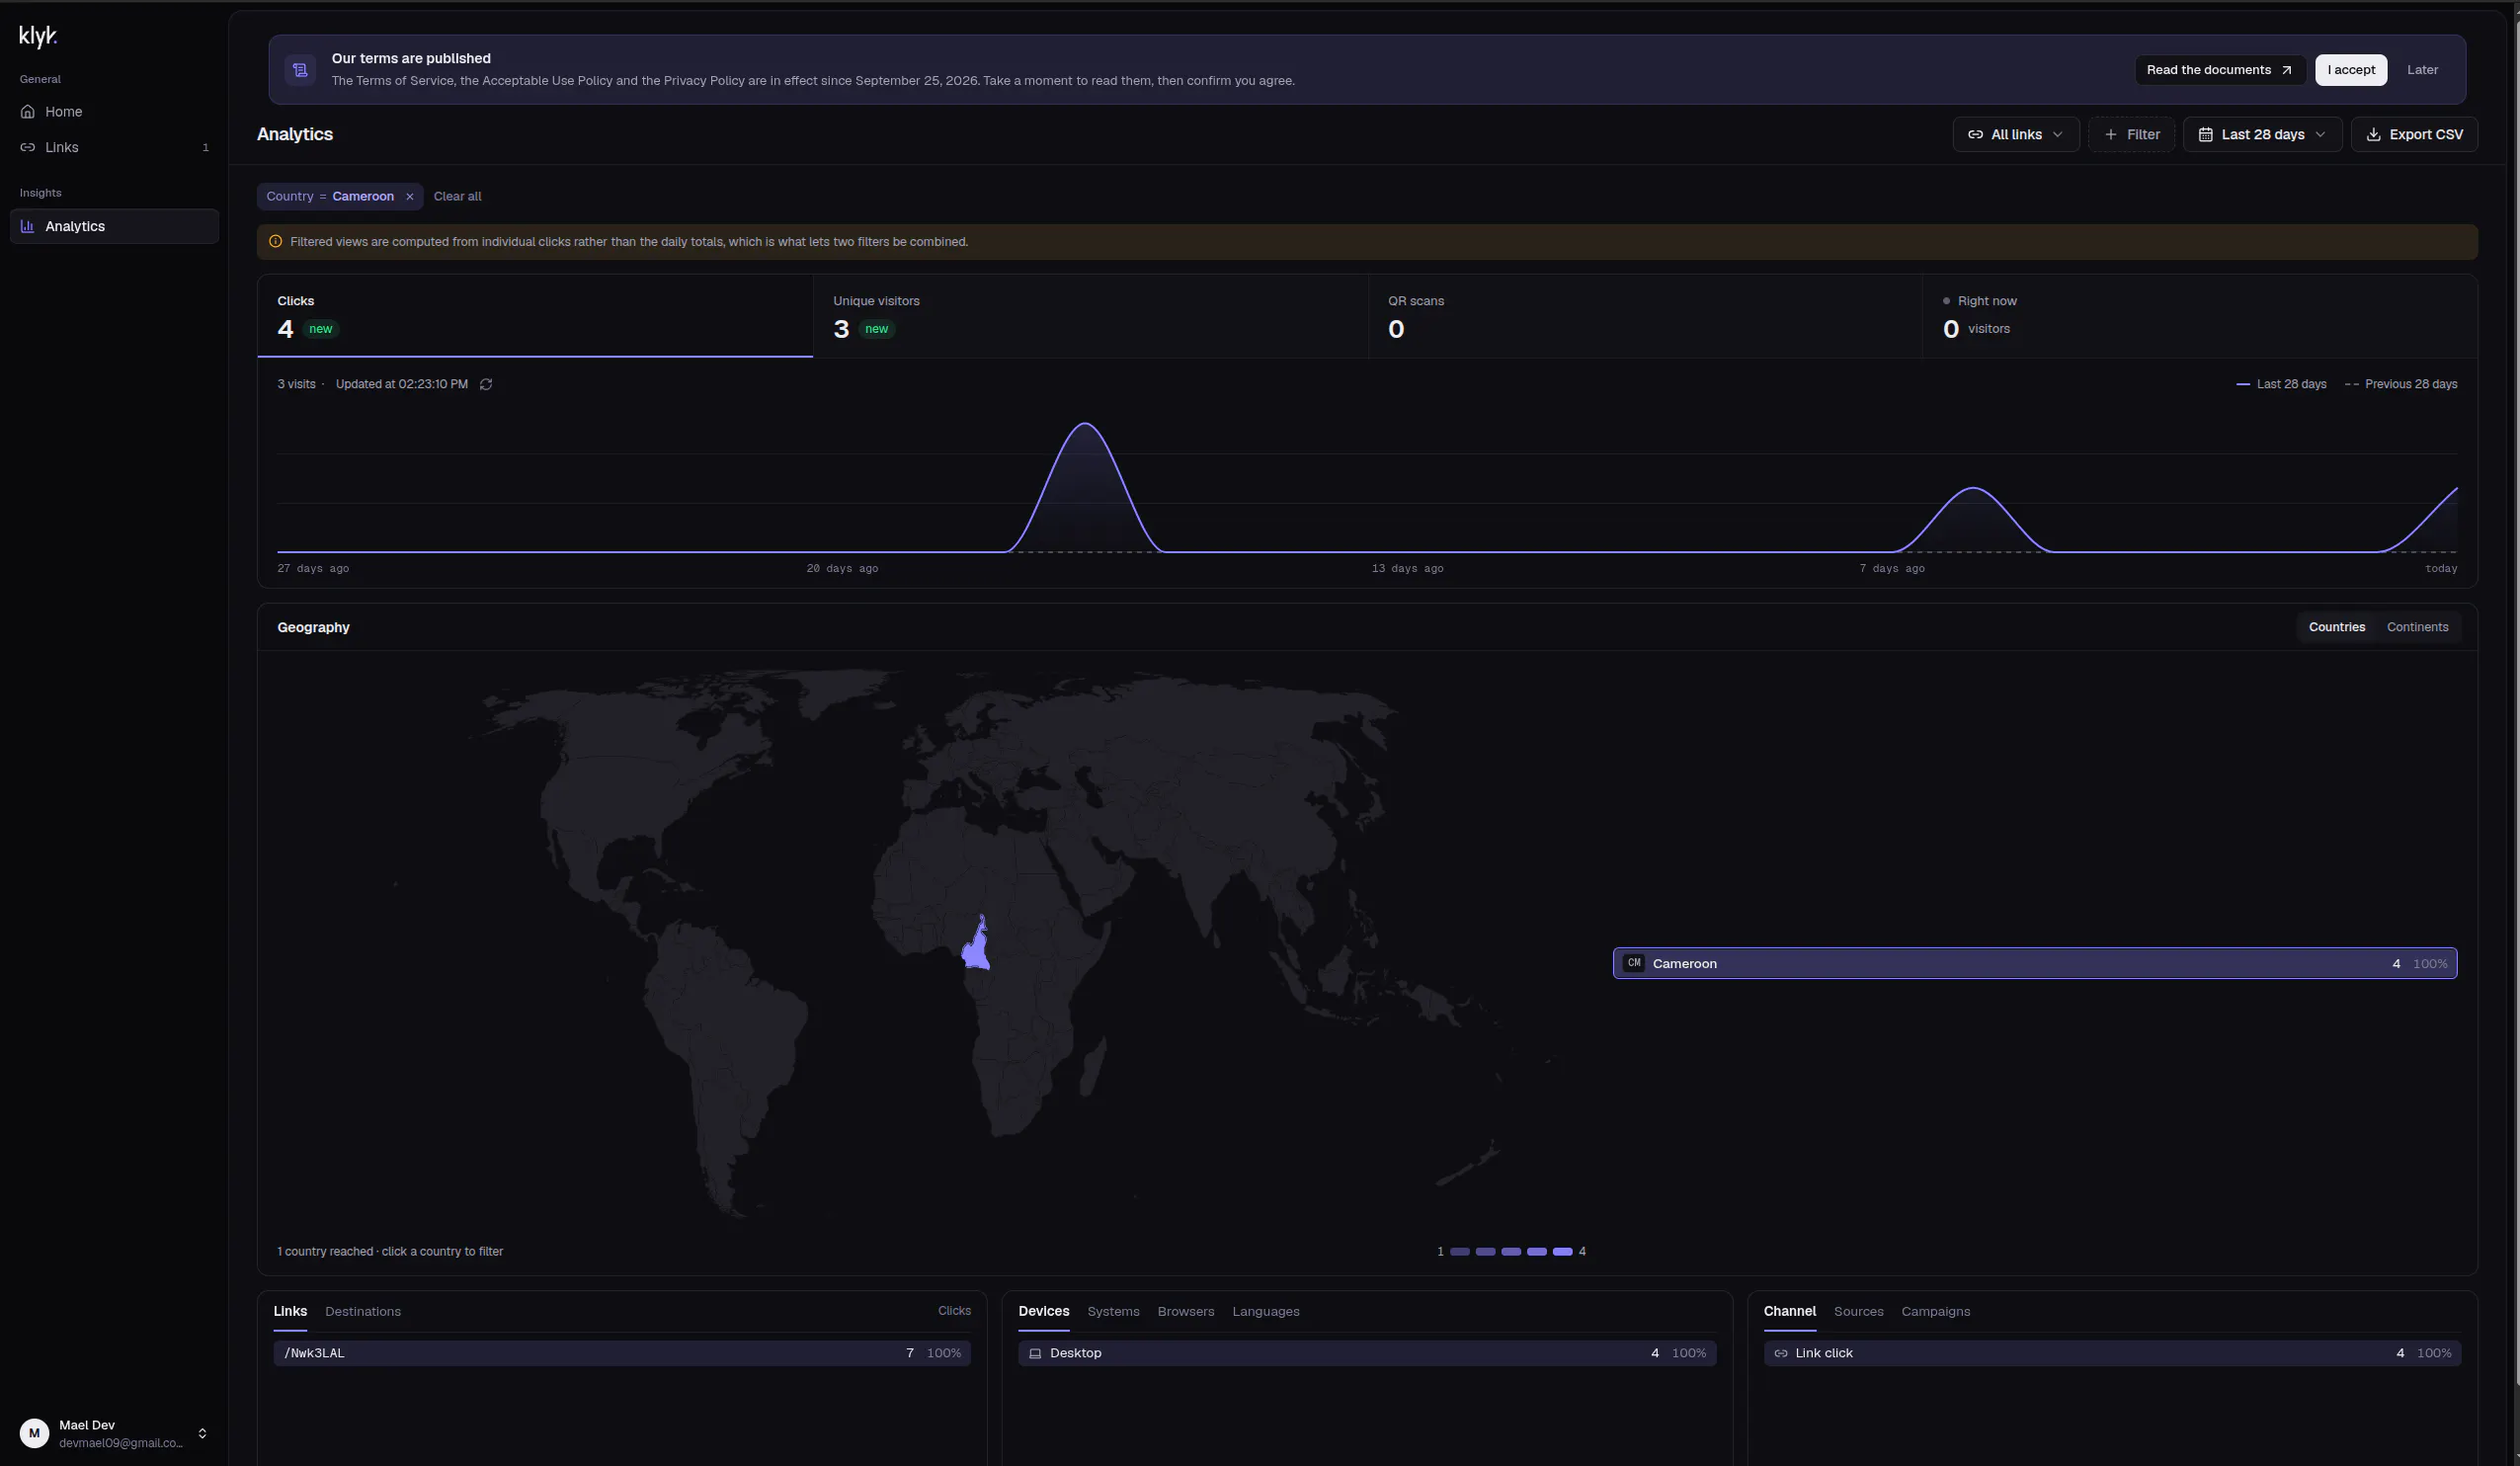
Task: Click the CM flag badge for Cameroon
Action: [1634, 963]
